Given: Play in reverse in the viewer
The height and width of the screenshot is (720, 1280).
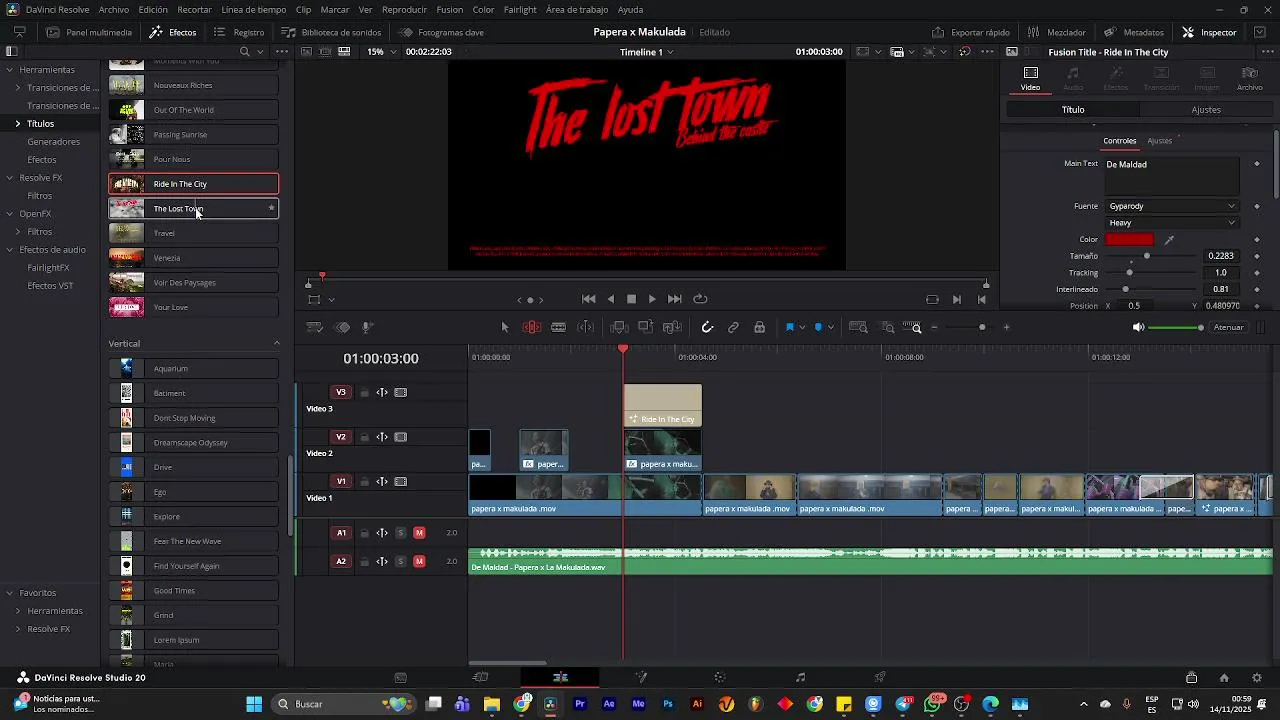Looking at the screenshot, I should point(611,299).
